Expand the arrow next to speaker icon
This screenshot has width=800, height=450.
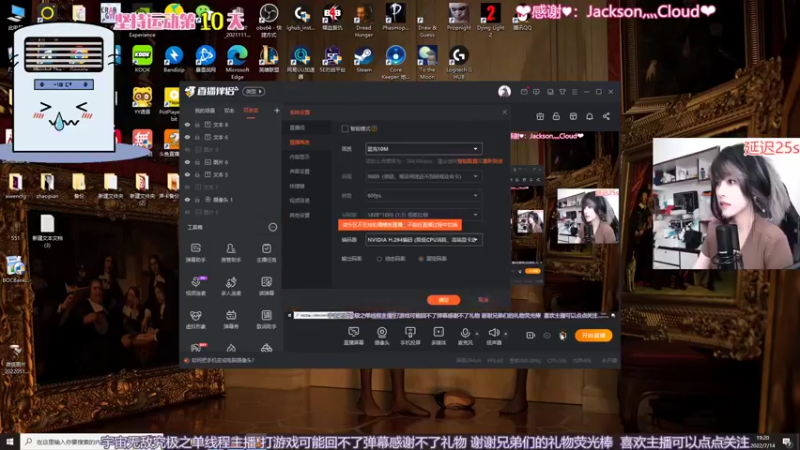pyautogui.click(x=506, y=334)
